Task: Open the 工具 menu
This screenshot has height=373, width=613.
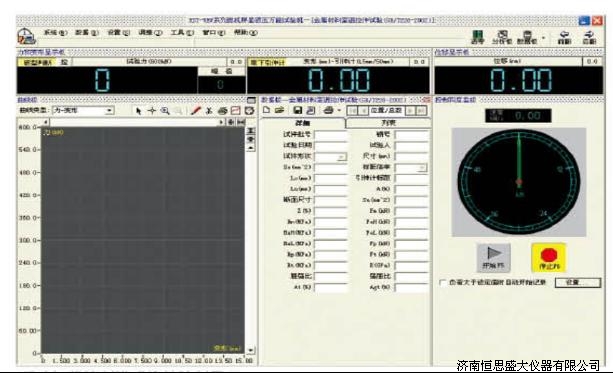Action: point(182,33)
